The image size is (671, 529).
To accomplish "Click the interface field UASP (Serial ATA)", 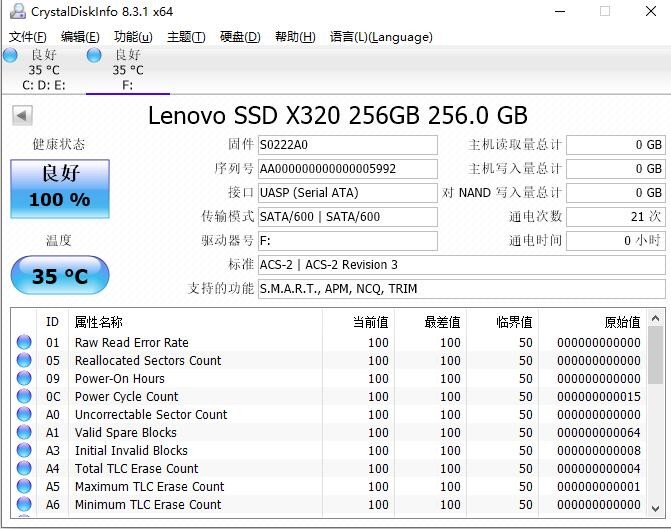I will coord(347,193).
